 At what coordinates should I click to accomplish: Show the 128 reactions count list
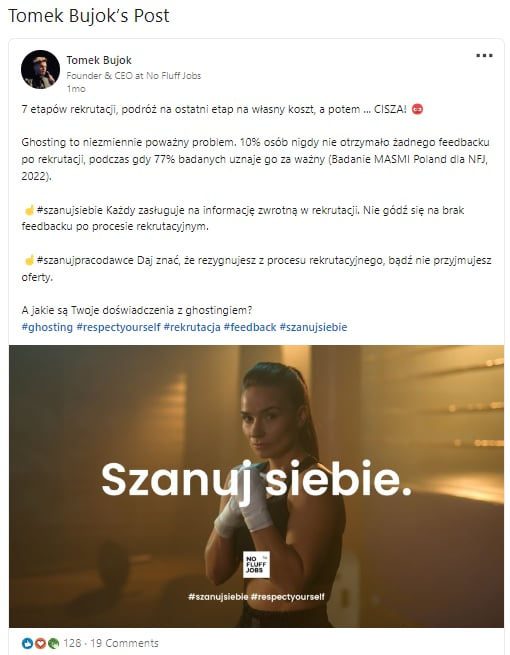tap(72, 643)
